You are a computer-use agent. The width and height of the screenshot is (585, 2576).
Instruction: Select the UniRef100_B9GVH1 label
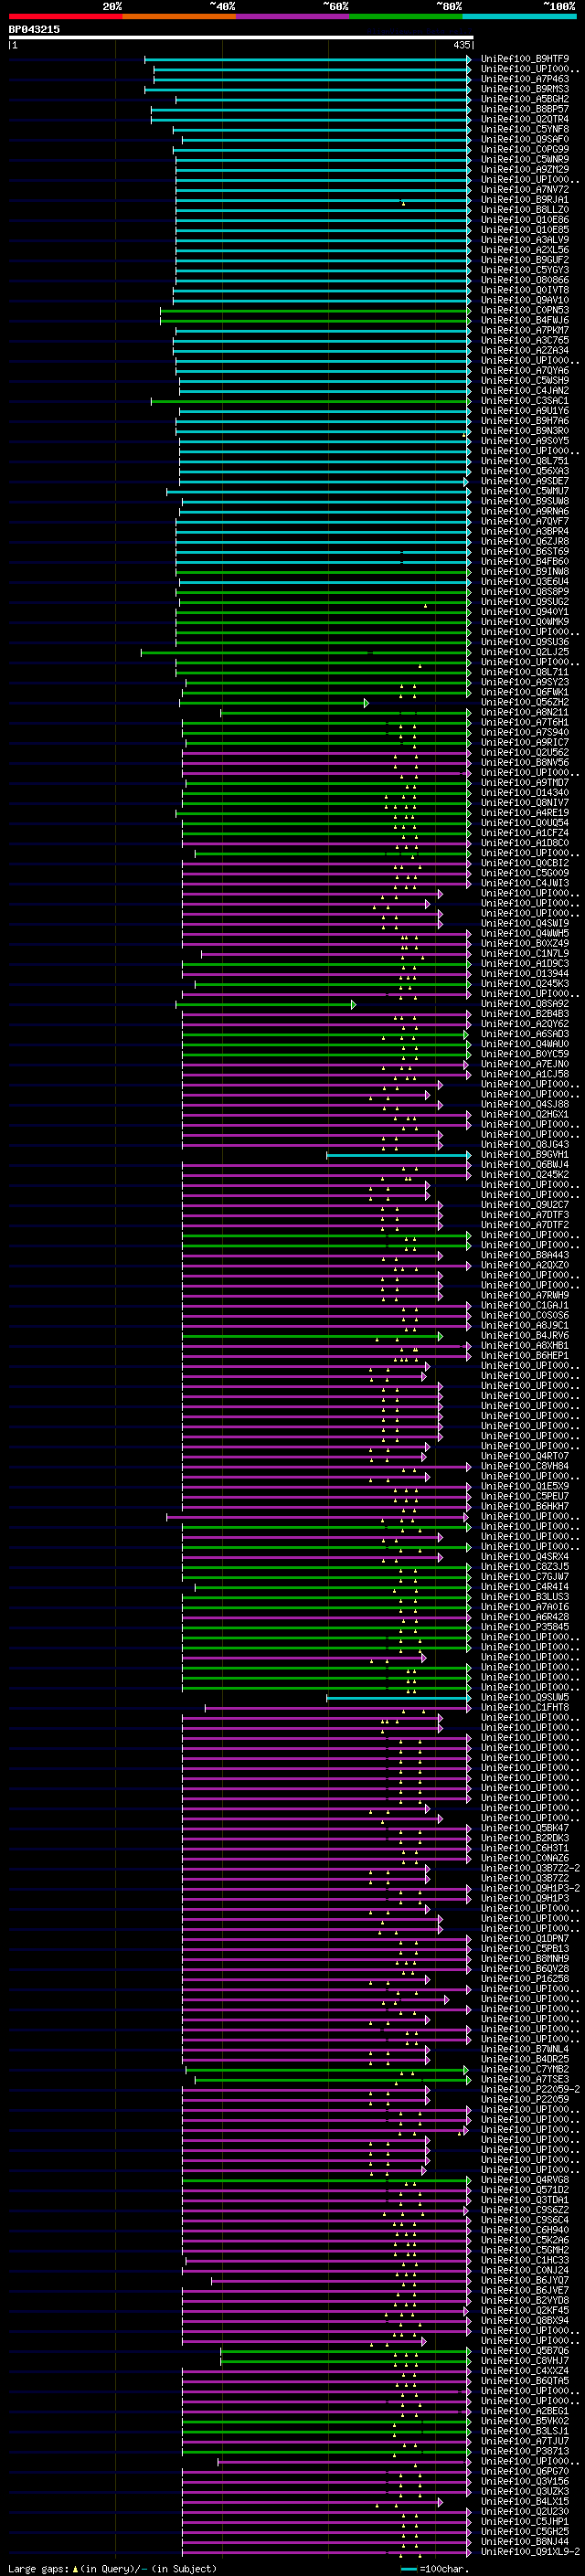525,1155
